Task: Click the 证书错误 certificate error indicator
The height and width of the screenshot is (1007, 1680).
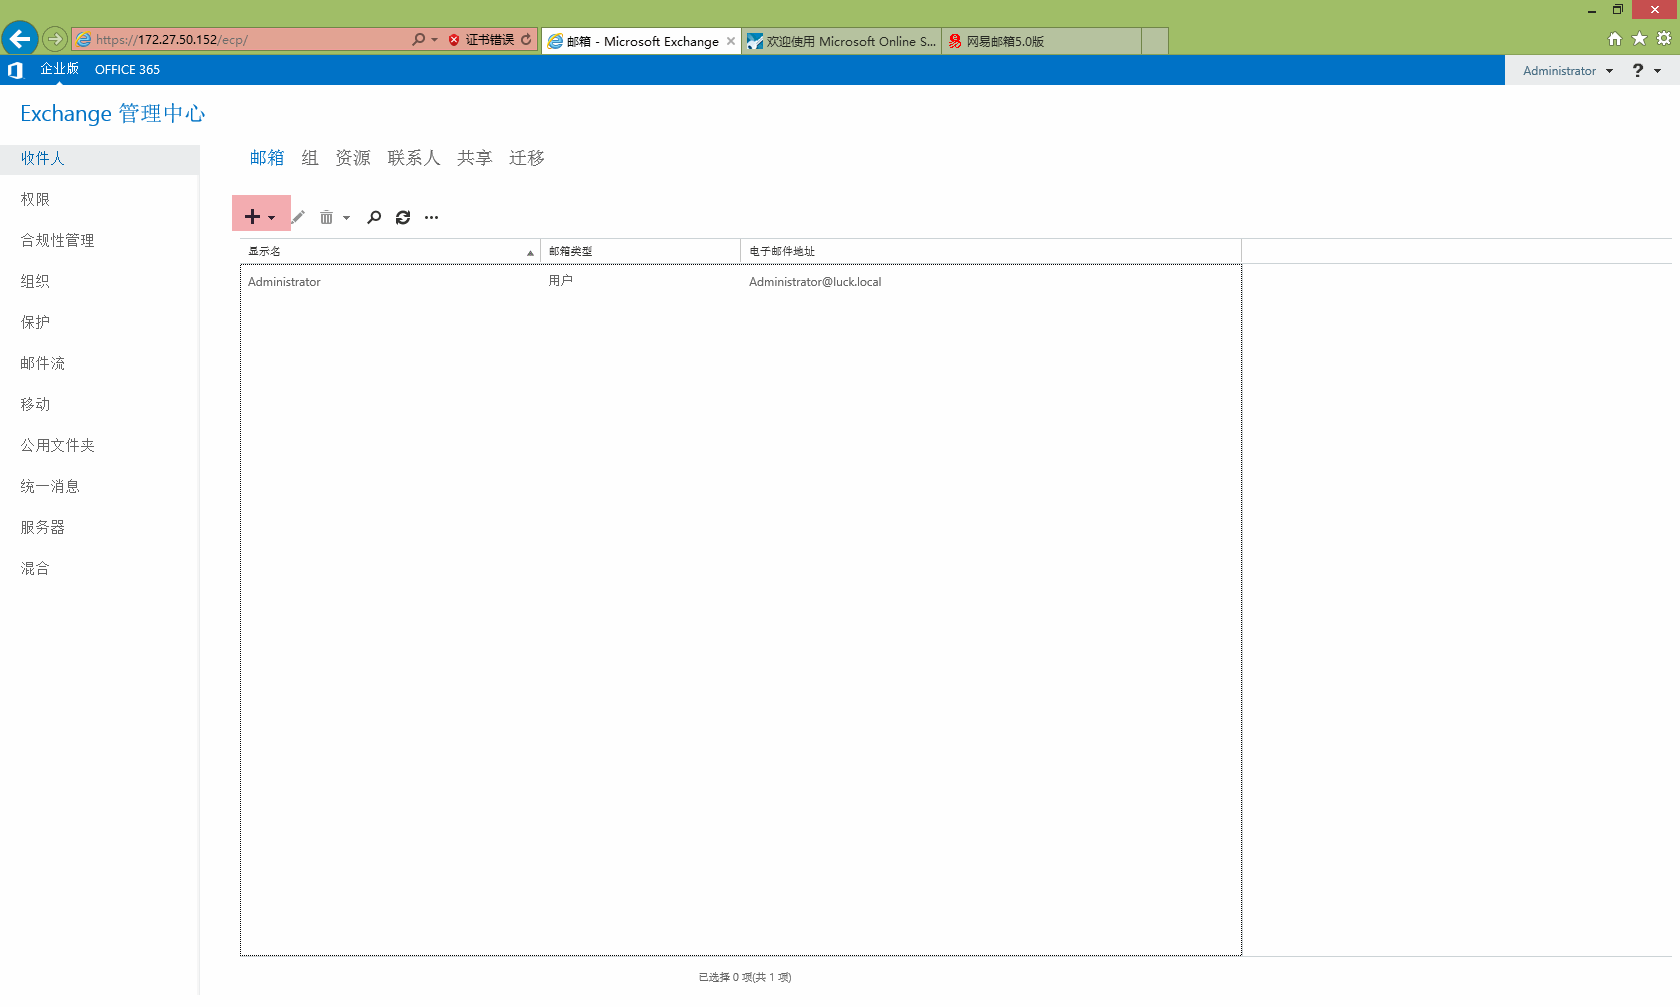Action: click(481, 40)
